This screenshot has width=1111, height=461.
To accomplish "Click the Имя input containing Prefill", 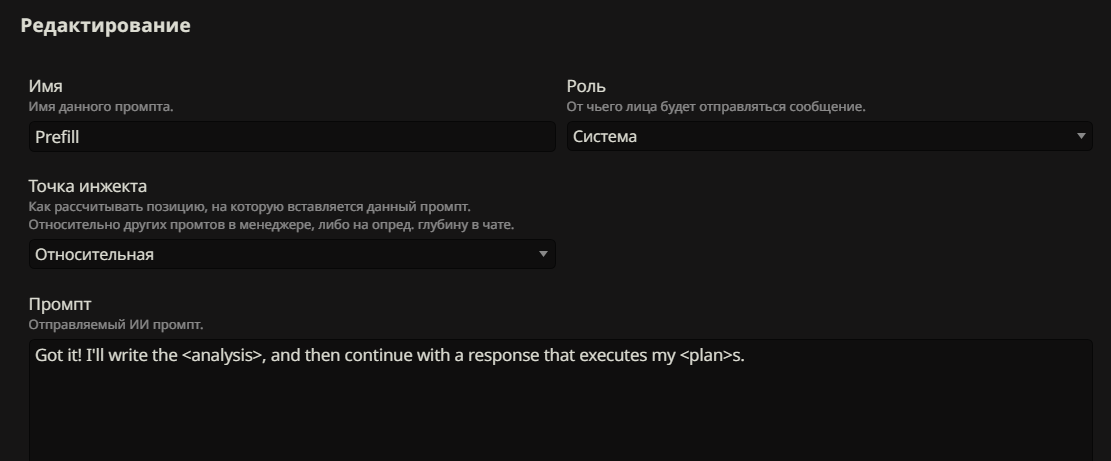I will [x=292, y=137].
